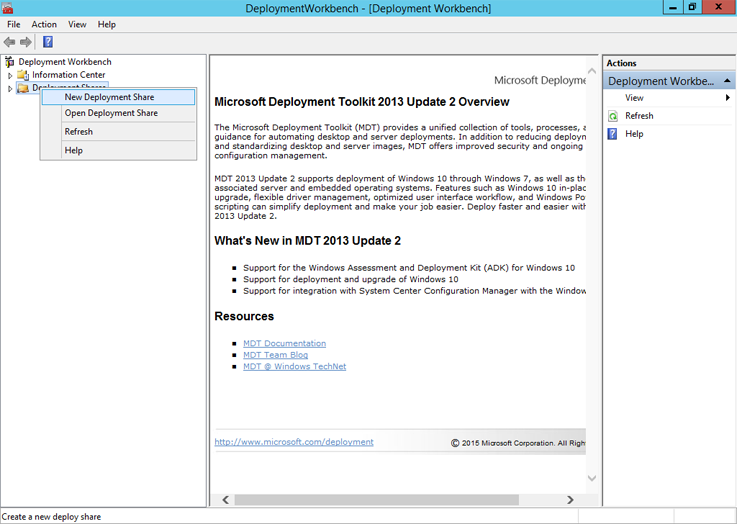Choose Open Deployment Share in context menu

click(111, 113)
